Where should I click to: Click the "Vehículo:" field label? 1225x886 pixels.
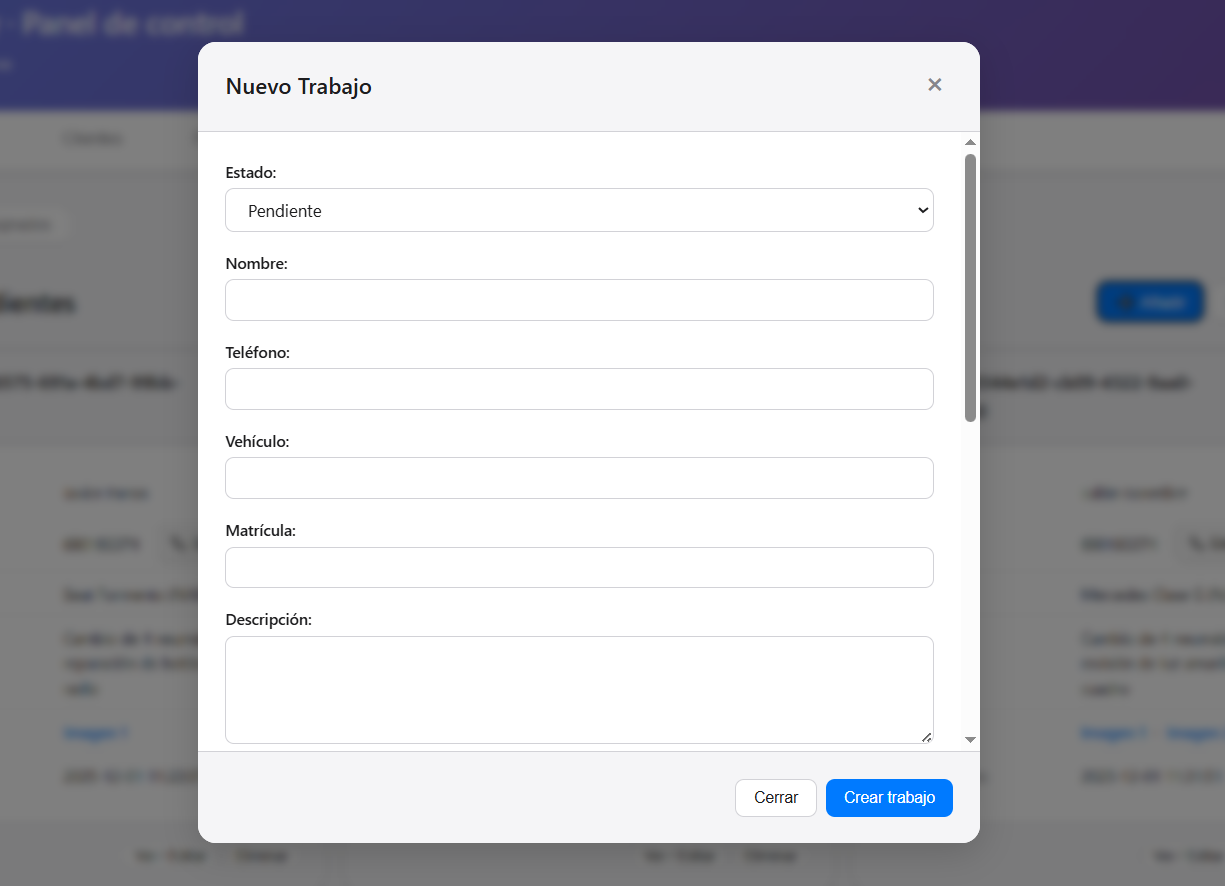[258, 442]
